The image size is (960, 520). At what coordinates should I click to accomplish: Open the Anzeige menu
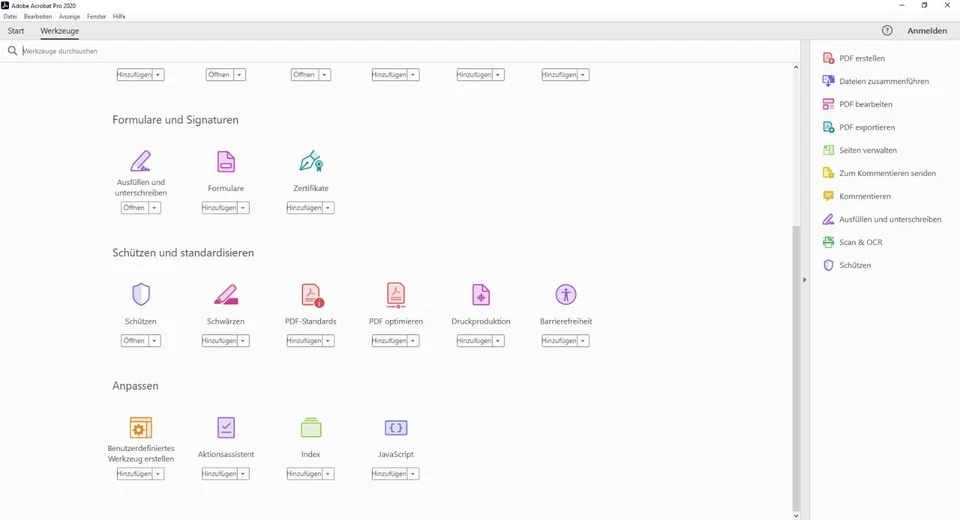pos(69,17)
